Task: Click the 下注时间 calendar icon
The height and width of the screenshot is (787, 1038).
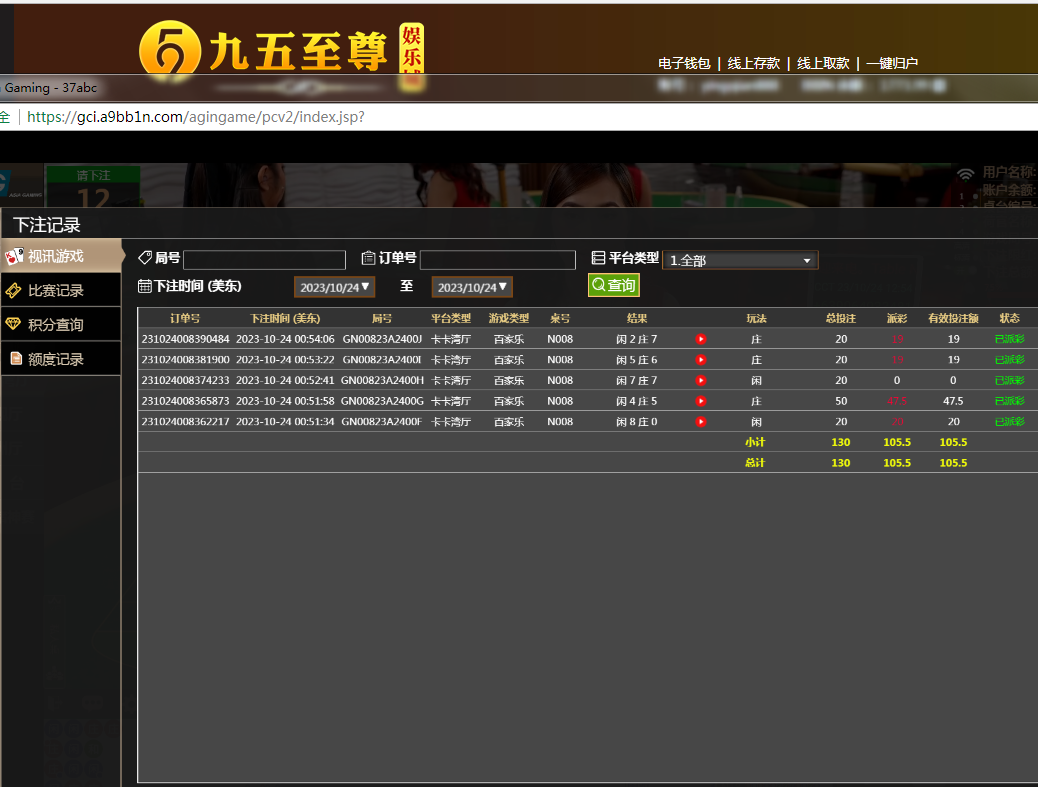Action: [x=144, y=286]
